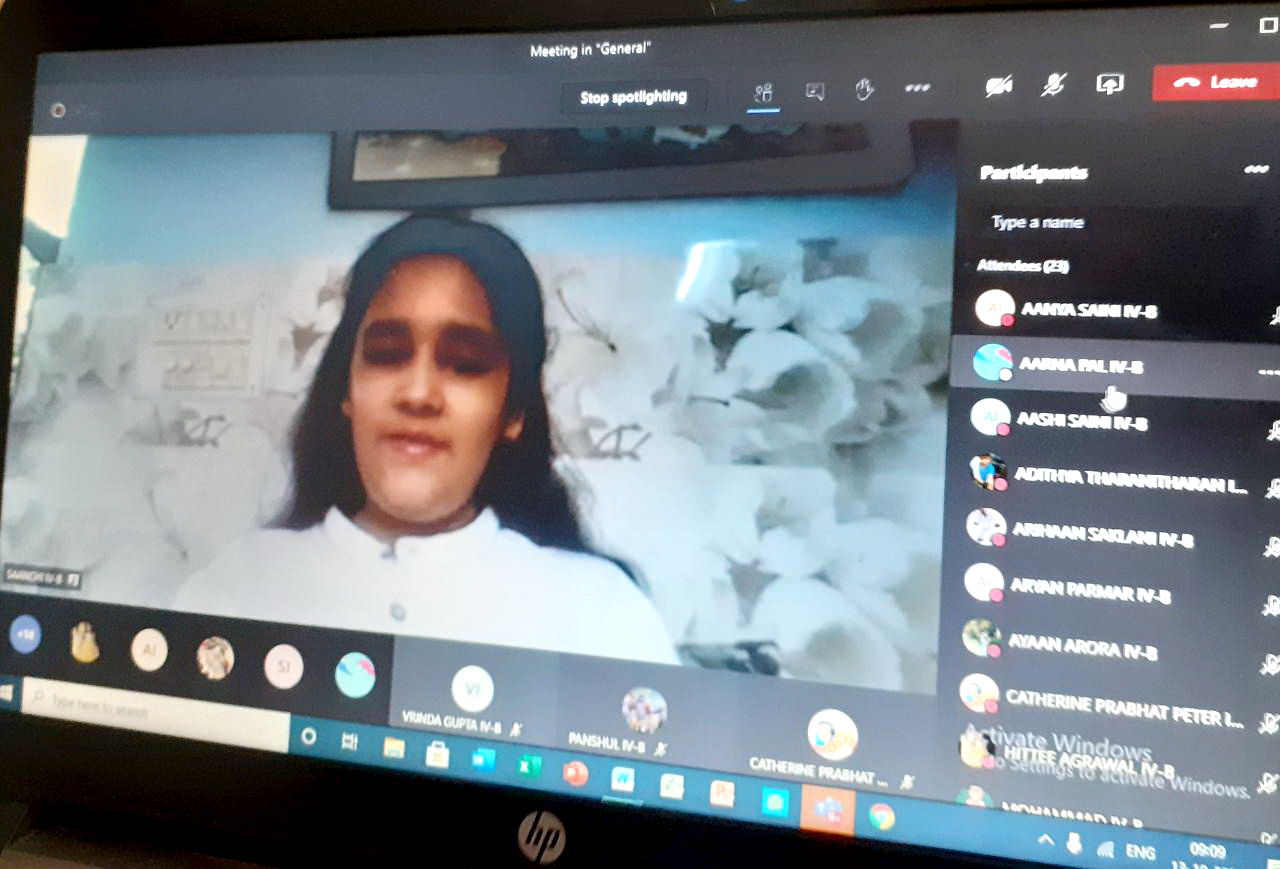Click muted mic icon beside AASHI SAINI
Viewport: 1280px width, 869px height.
point(1273,430)
